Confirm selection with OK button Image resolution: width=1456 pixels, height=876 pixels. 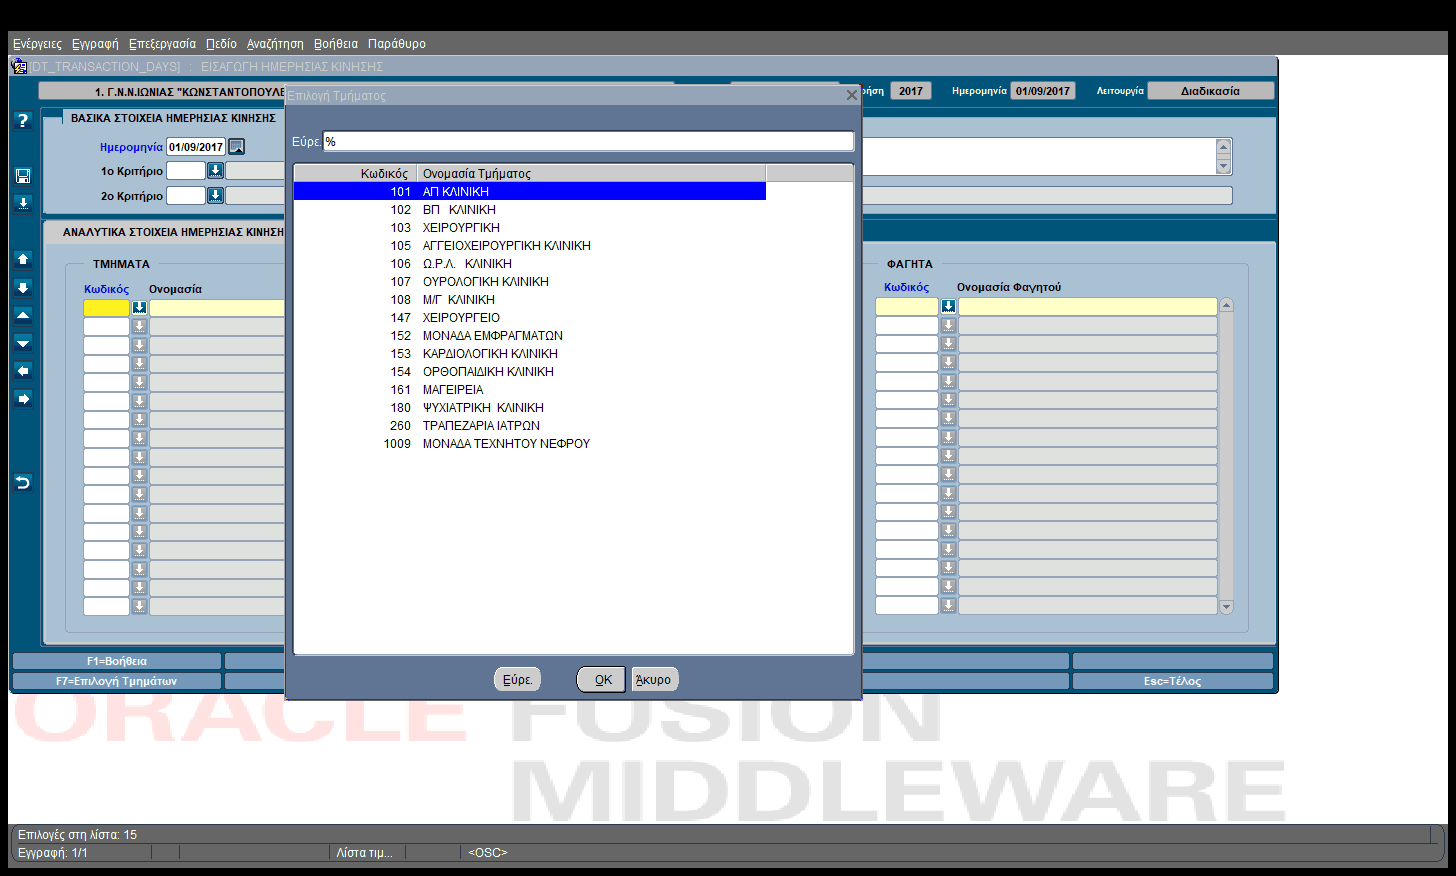coord(602,679)
